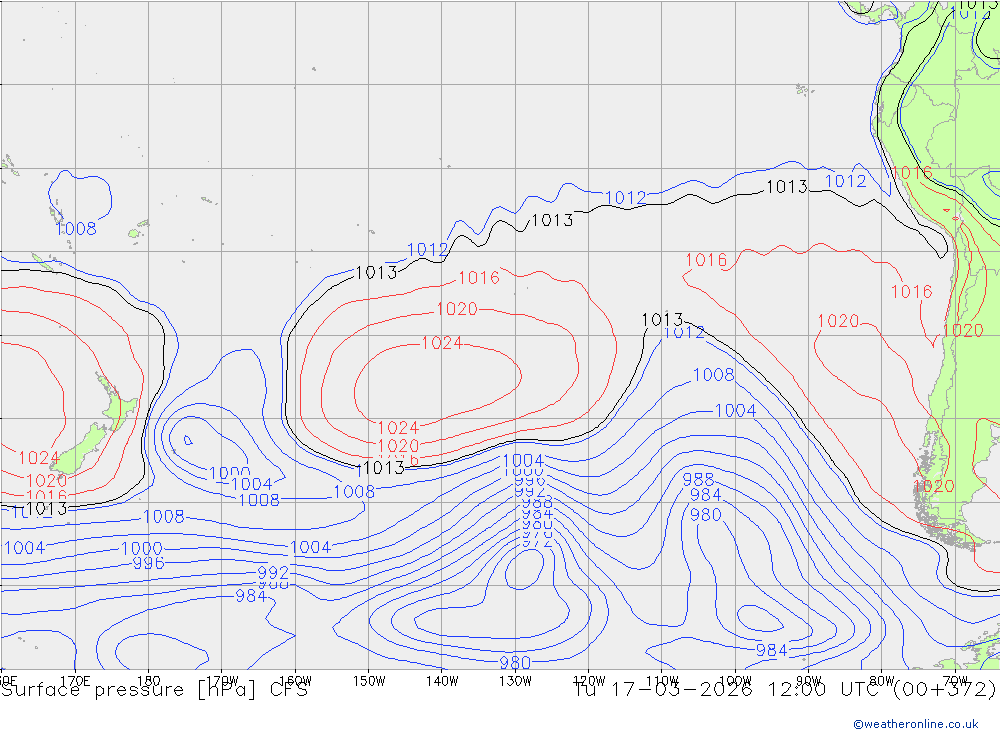
Task: Click the 130W longitude label
Action: point(515,681)
